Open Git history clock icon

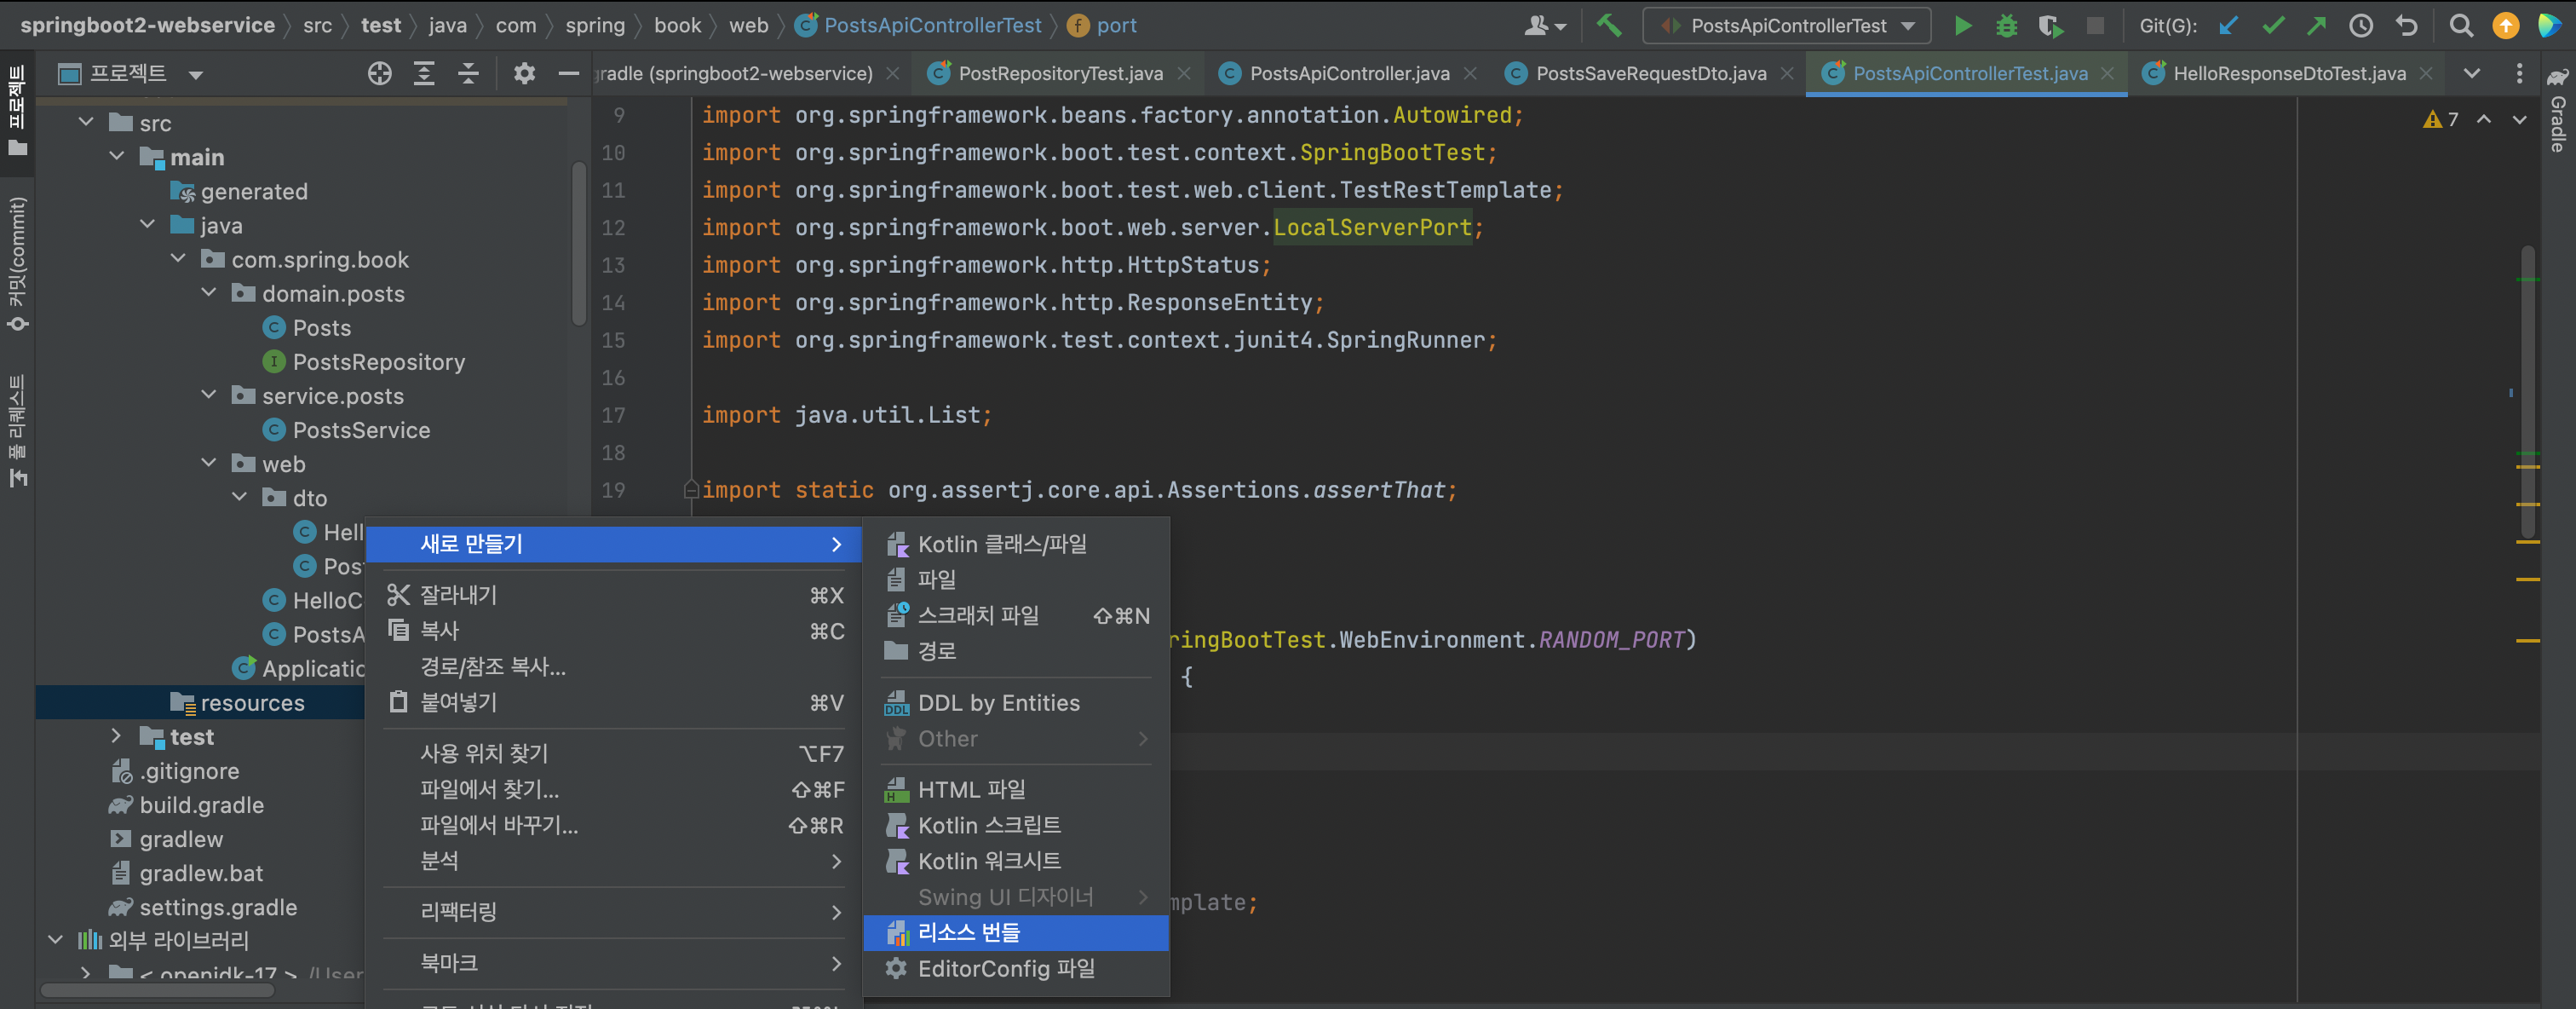pyautogui.click(x=2360, y=26)
